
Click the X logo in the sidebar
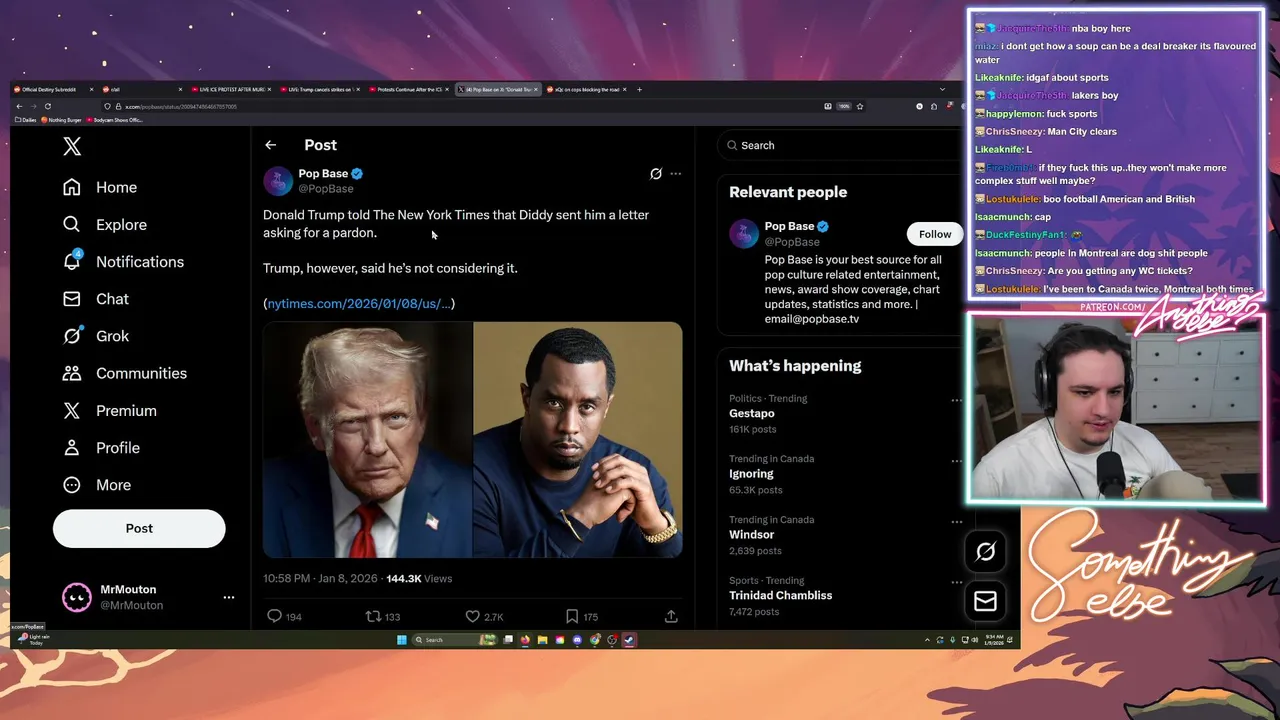[x=72, y=147]
